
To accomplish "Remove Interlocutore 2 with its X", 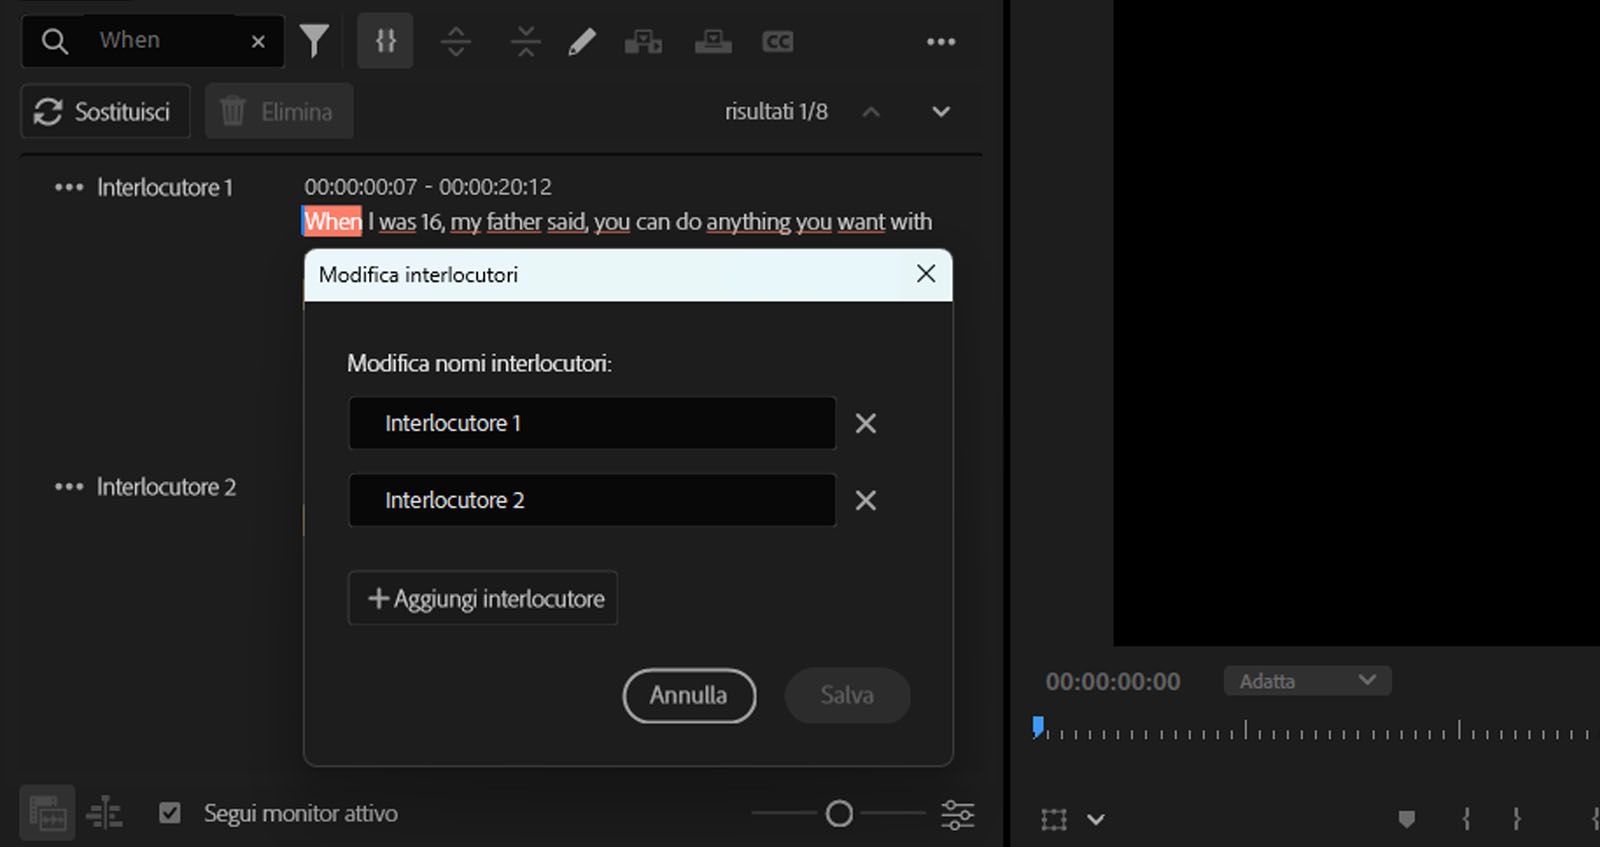I will [866, 500].
